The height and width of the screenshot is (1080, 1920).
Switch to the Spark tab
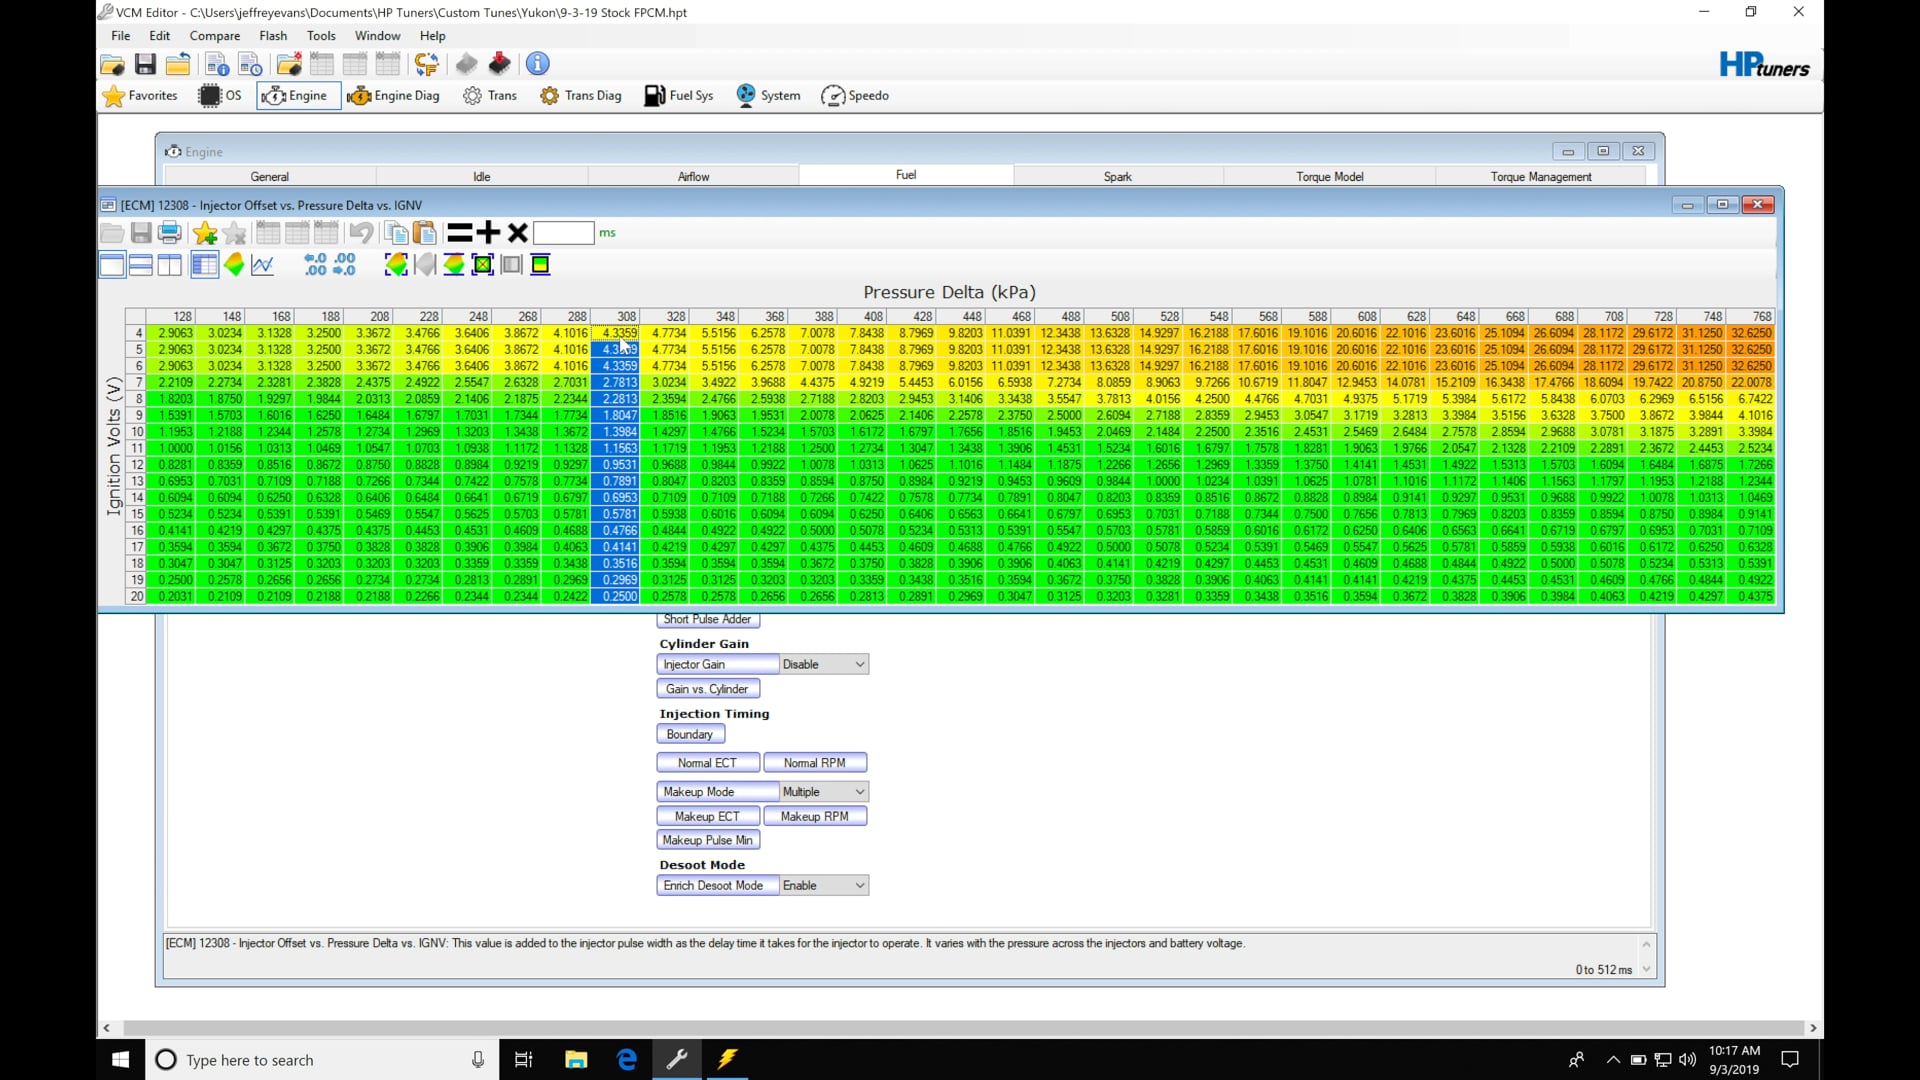[x=1117, y=177]
